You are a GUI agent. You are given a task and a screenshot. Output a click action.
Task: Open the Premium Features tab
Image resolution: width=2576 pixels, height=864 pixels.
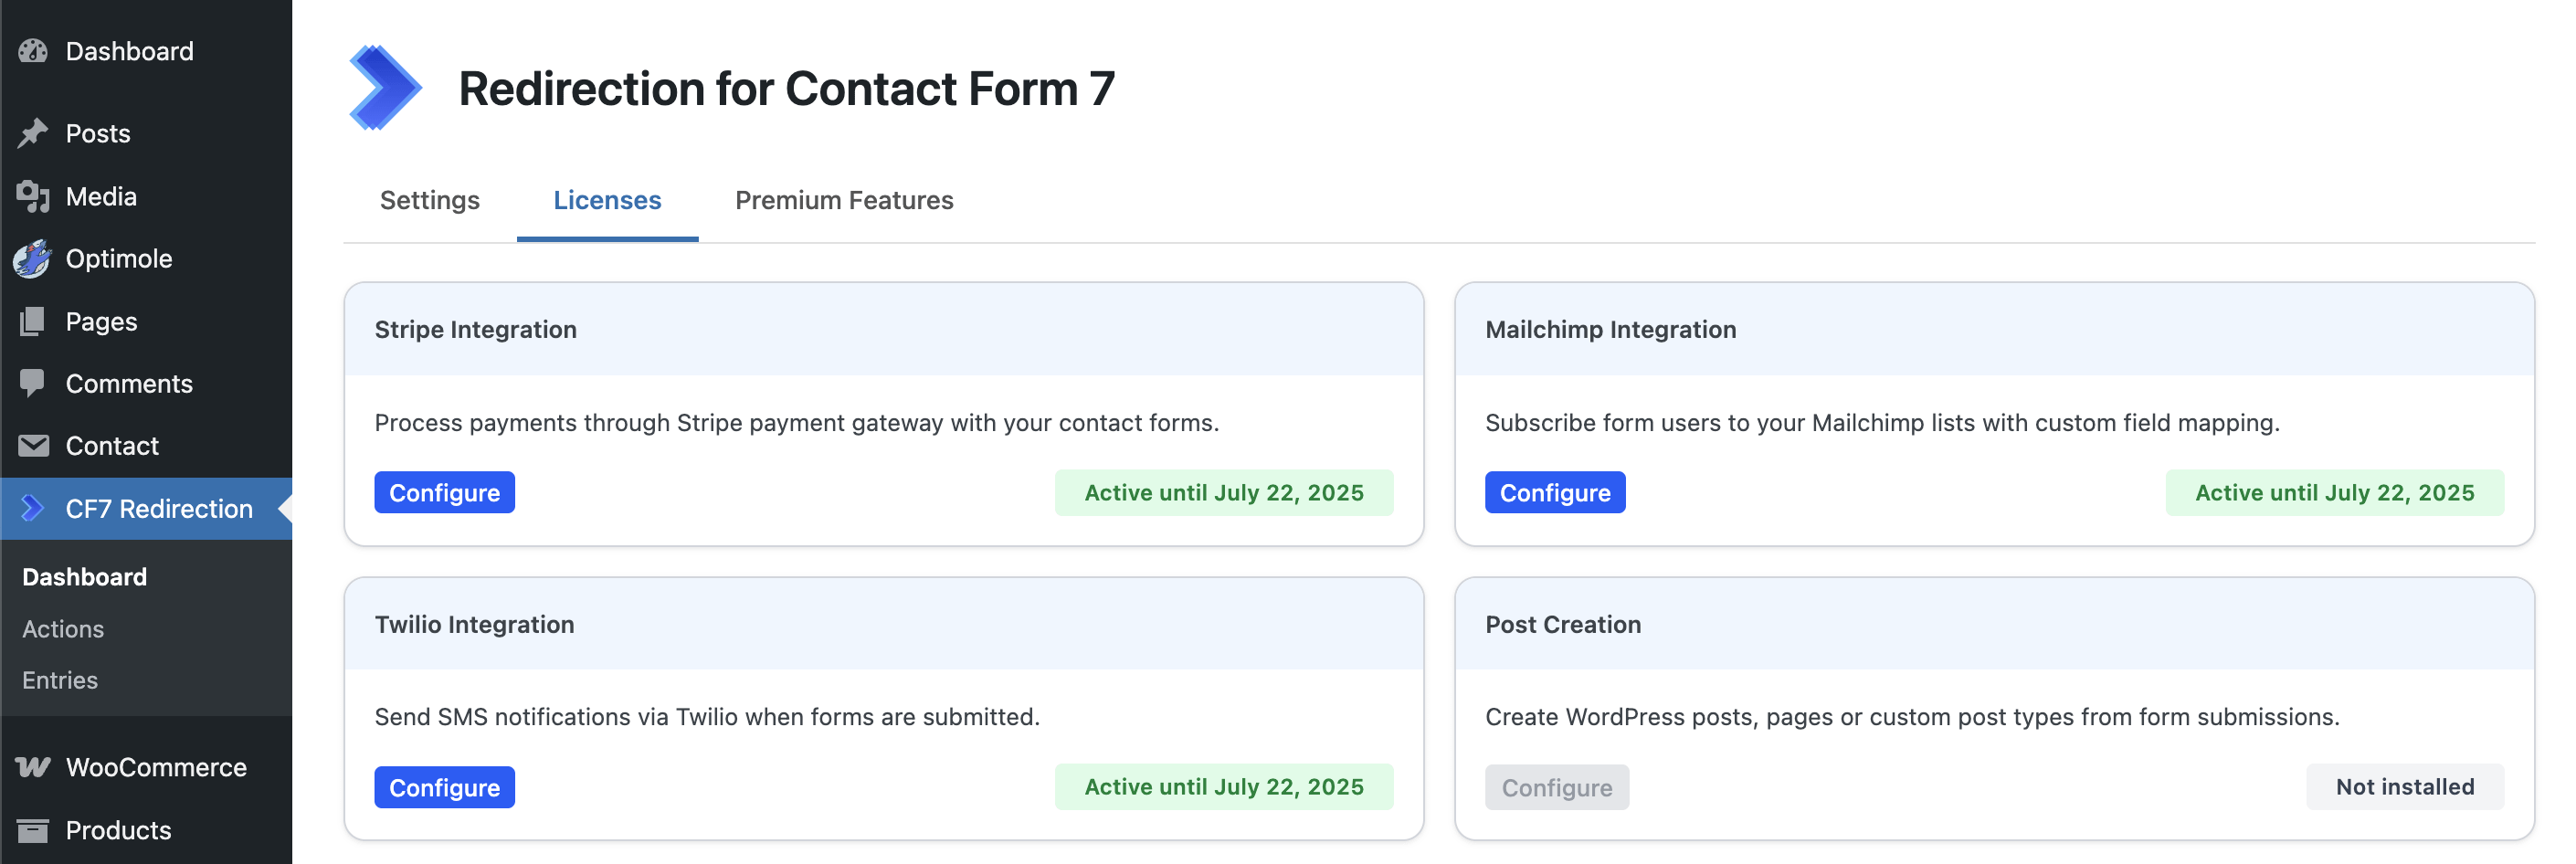(844, 200)
